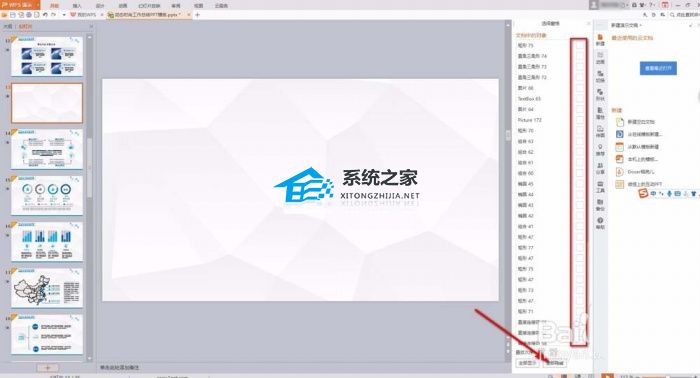The height and width of the screenshot is (378, 700).
Task: Select the 矩形 77 object row
Action: [550, 248]
